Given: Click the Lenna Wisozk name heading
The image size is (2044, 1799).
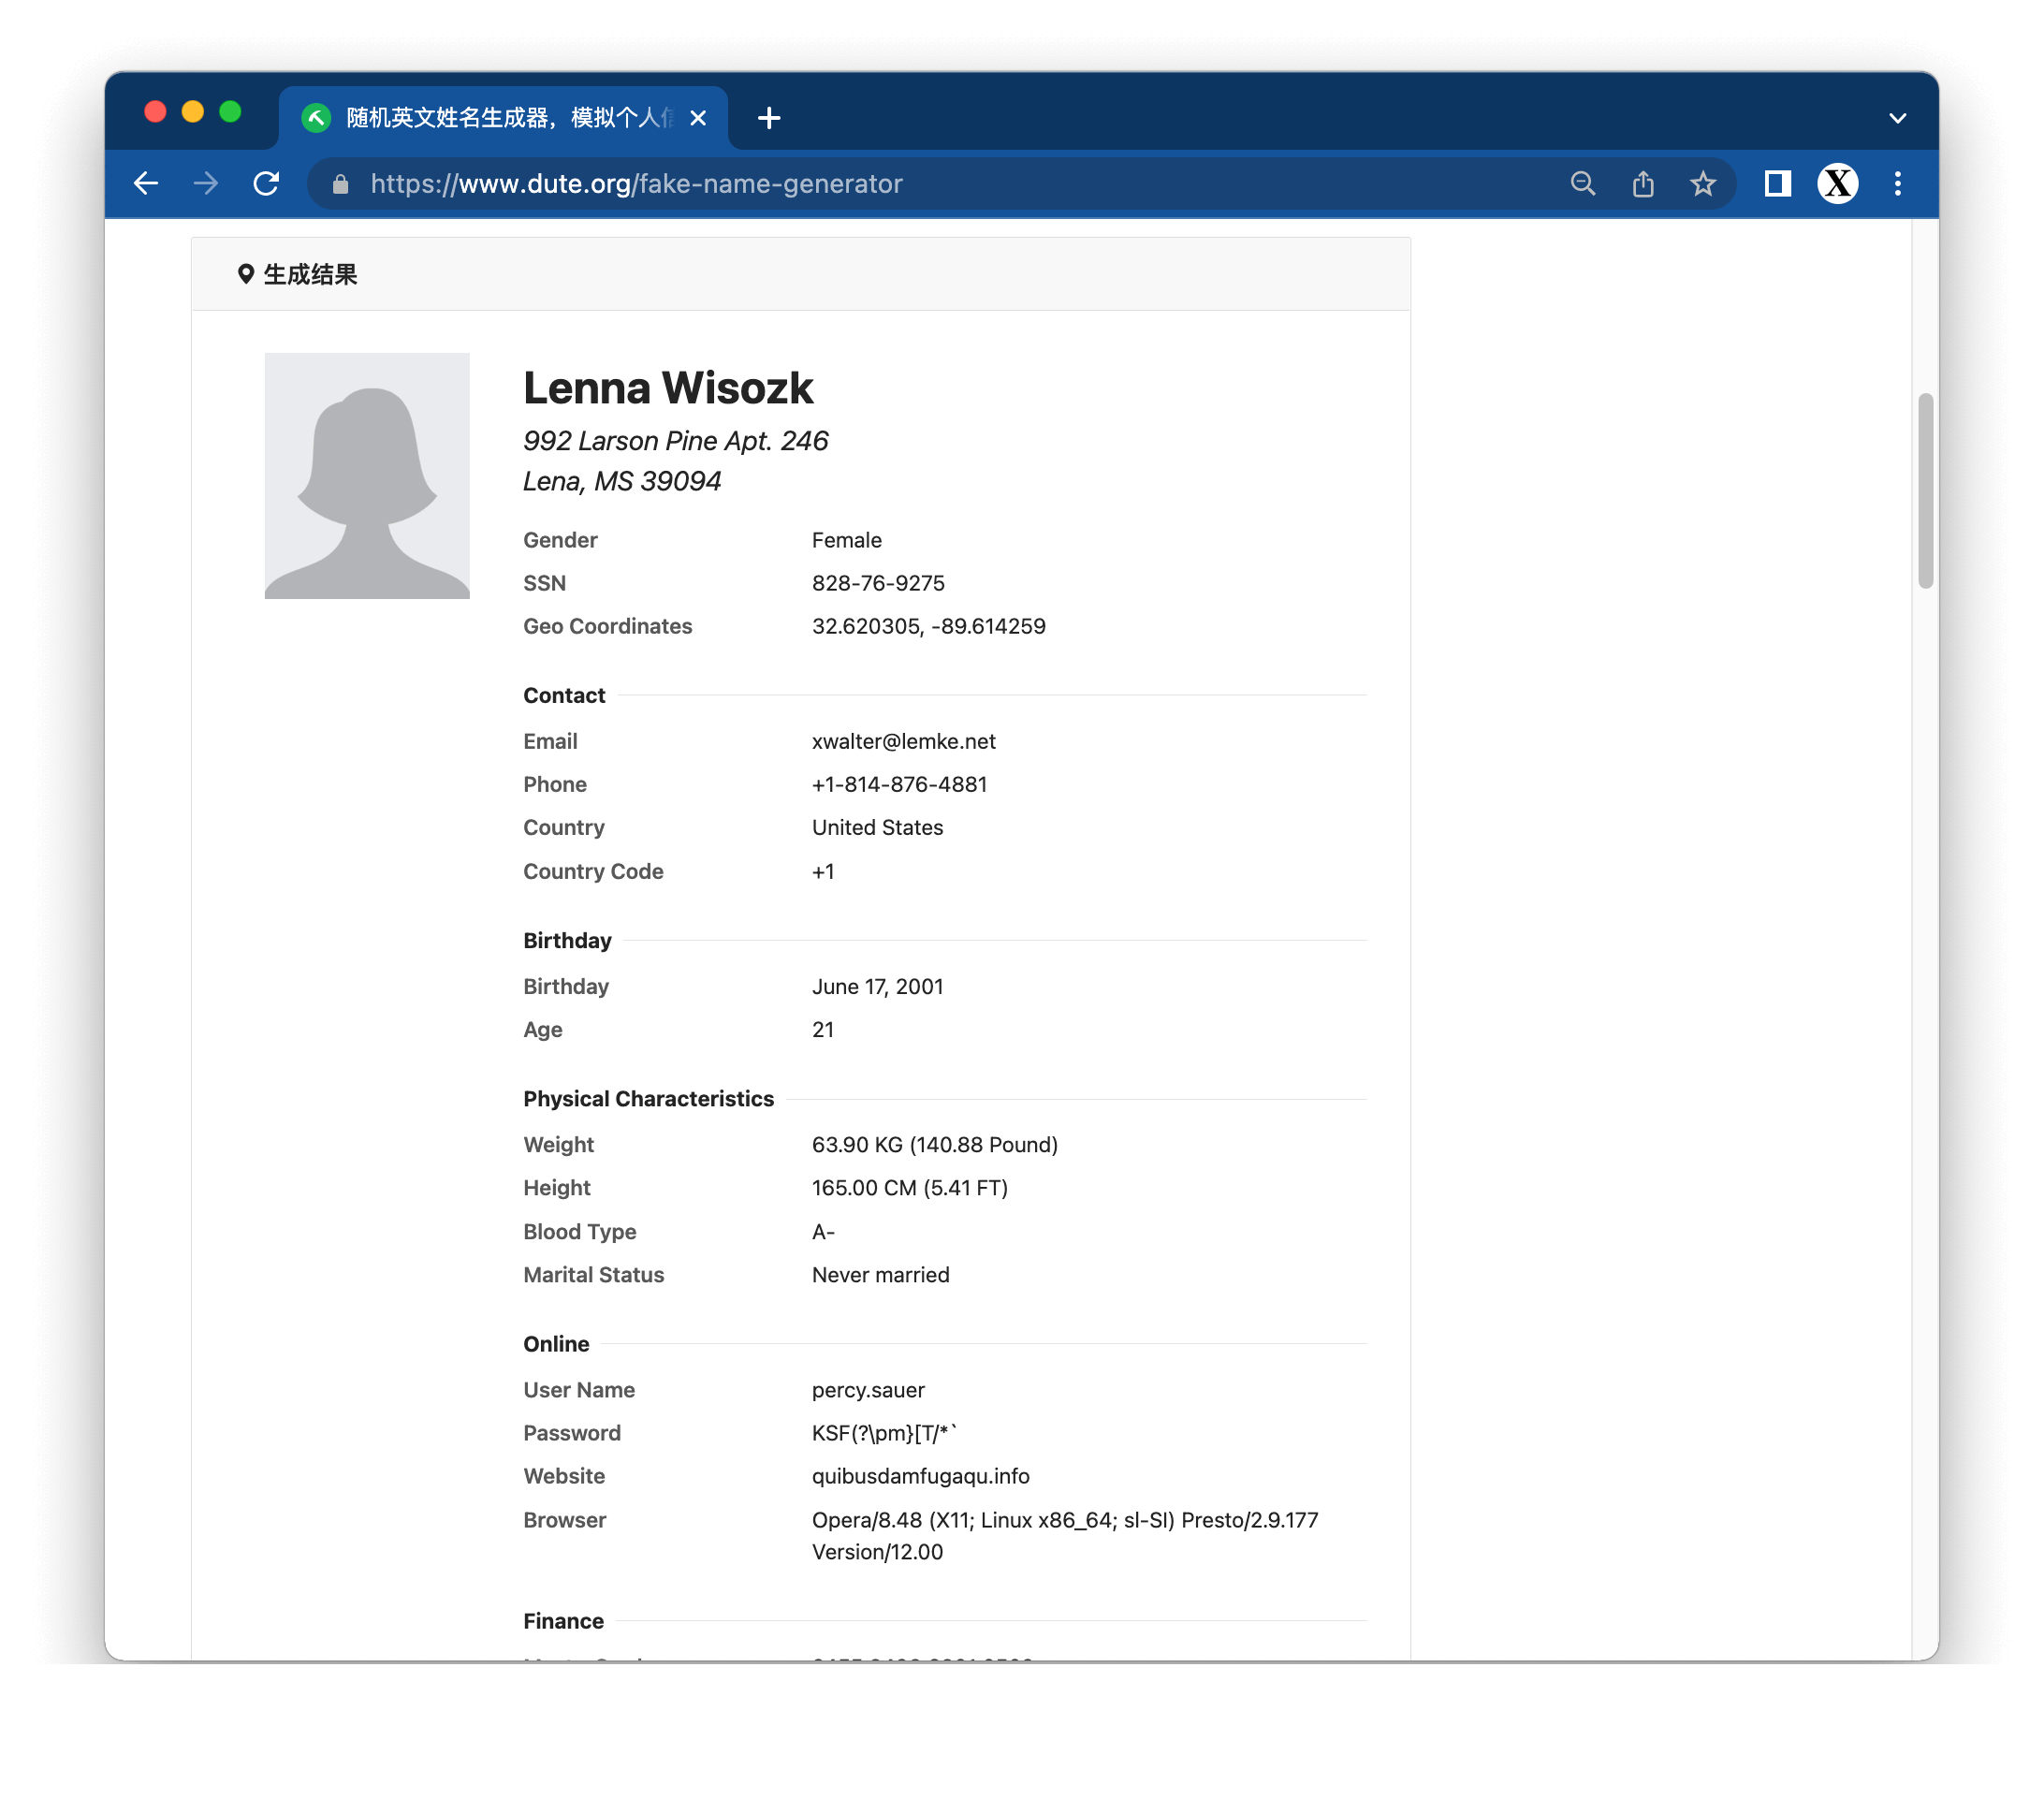Looking at the screenshot, I should point(667,388).
